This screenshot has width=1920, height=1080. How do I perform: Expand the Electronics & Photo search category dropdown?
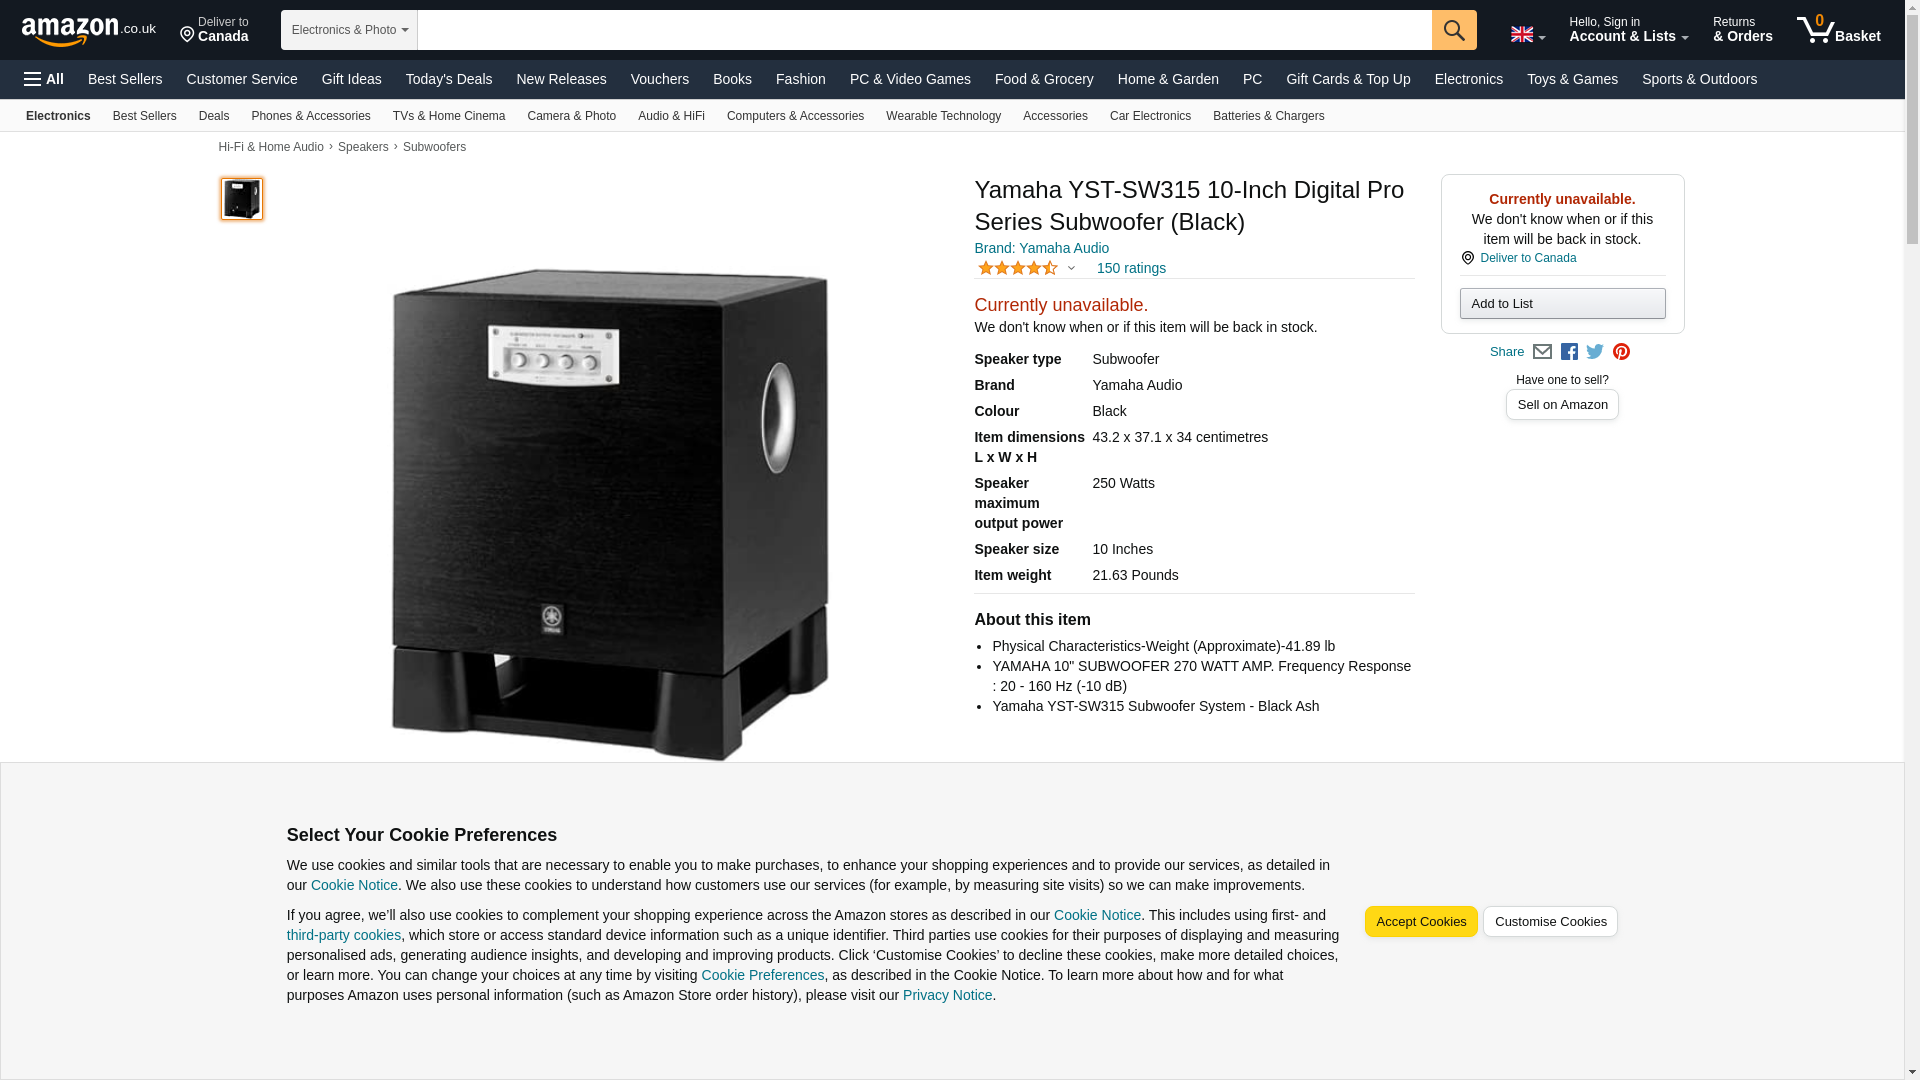349,30
